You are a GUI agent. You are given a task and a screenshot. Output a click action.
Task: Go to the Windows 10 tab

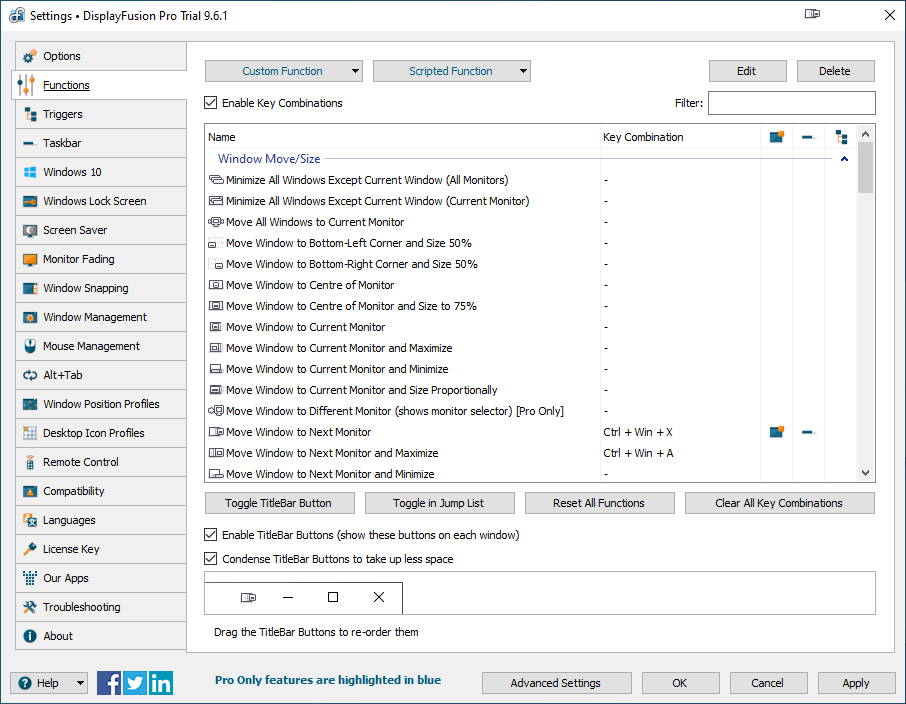101,172
